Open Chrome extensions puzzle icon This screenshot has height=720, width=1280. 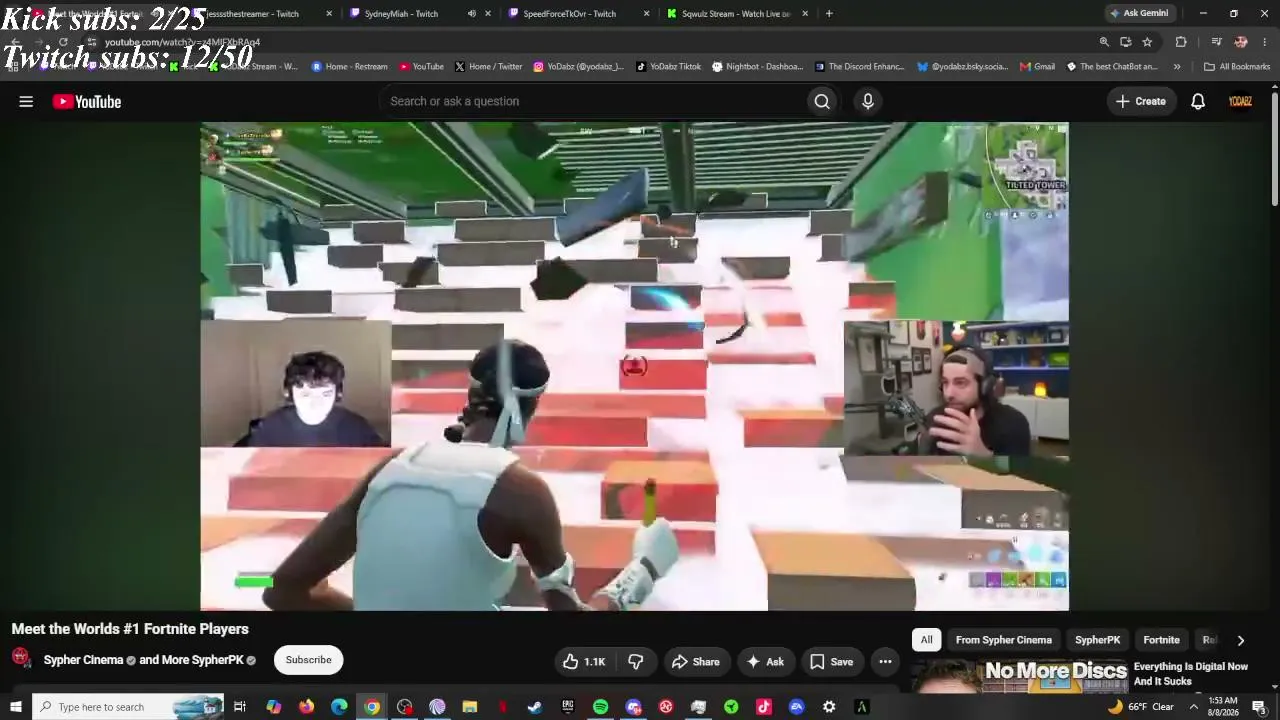(1181, 42)
